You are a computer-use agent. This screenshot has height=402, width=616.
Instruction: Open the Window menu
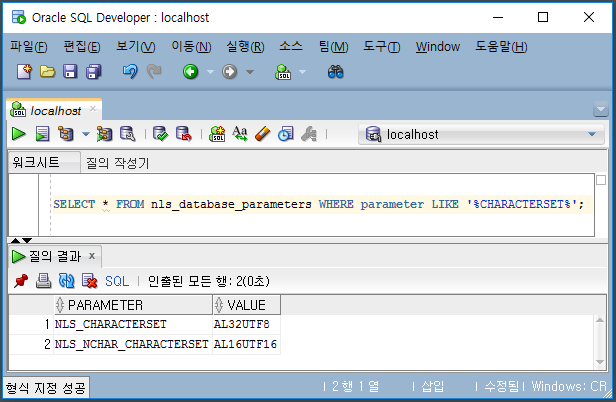[438, 47]
